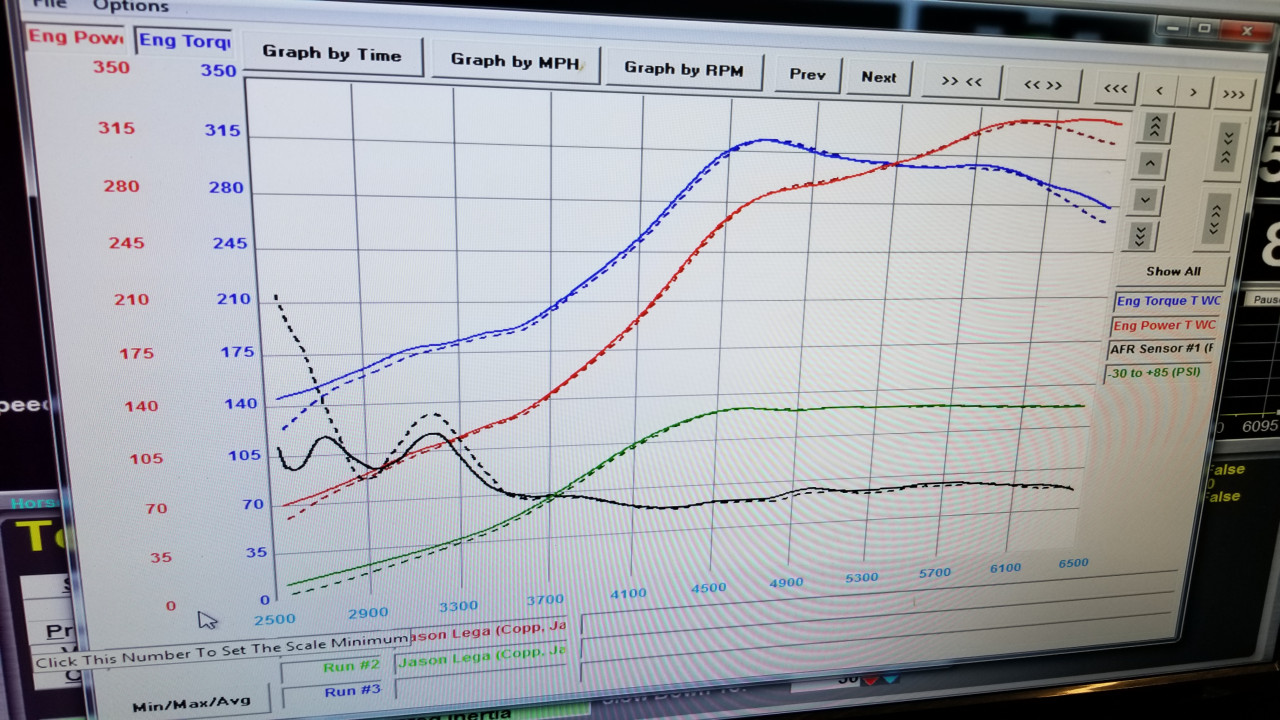Image resolution: width=1280 pixels, height=720 pixels.
Task: Click the double up-chevron vertical button
Action: pos(1154,127)
